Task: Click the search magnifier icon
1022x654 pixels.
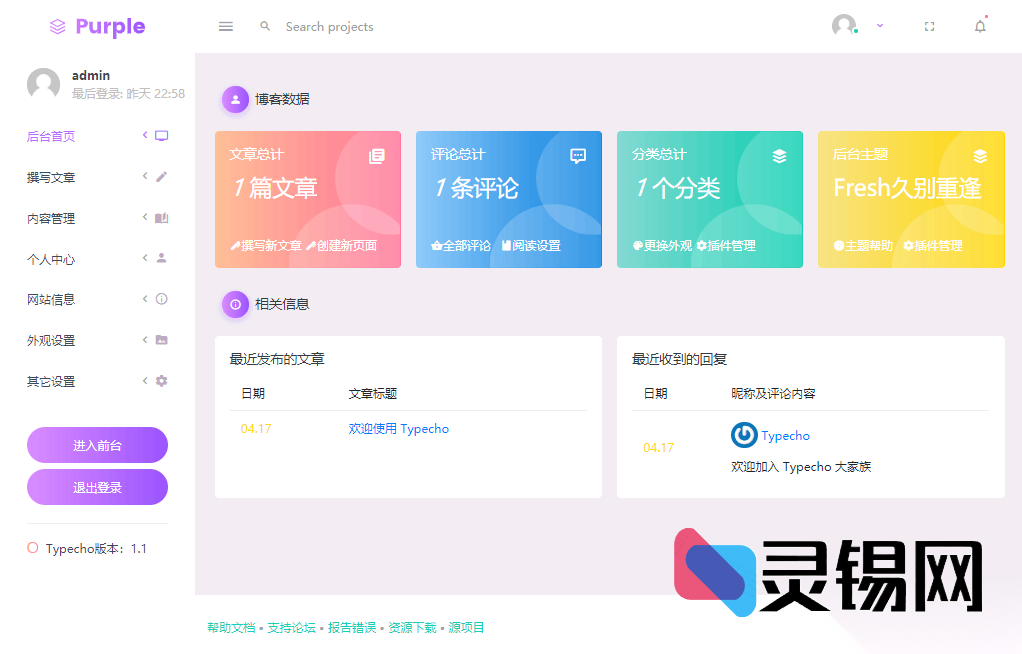Action: click(x=265, y=27)
